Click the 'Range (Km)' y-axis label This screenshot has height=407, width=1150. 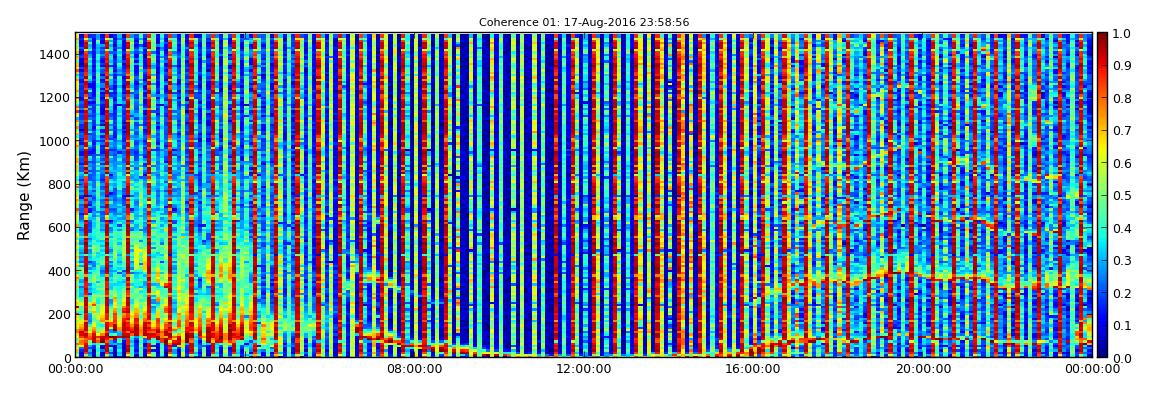[23, 195]
